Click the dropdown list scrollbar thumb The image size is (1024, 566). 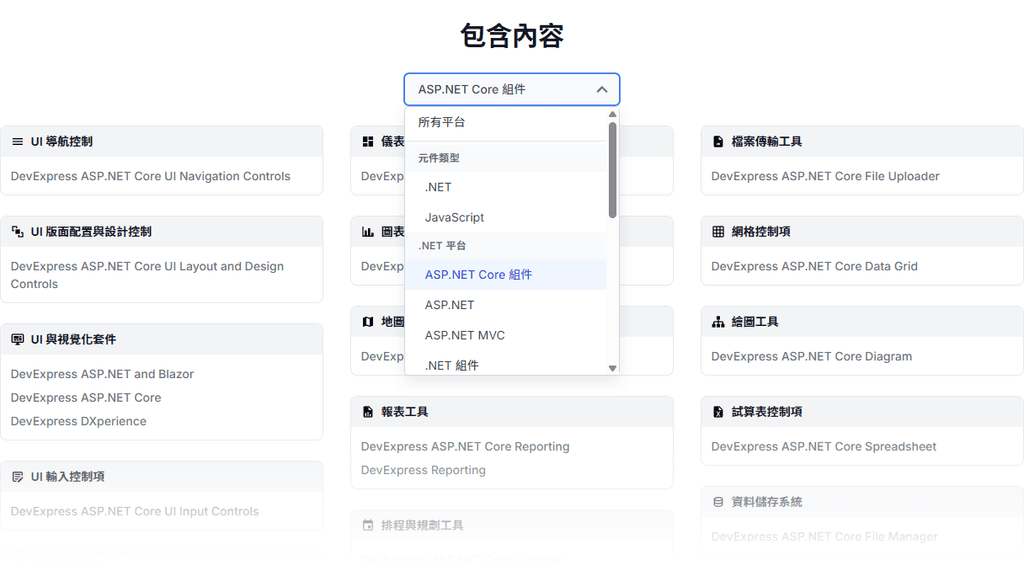coord(612,170)
